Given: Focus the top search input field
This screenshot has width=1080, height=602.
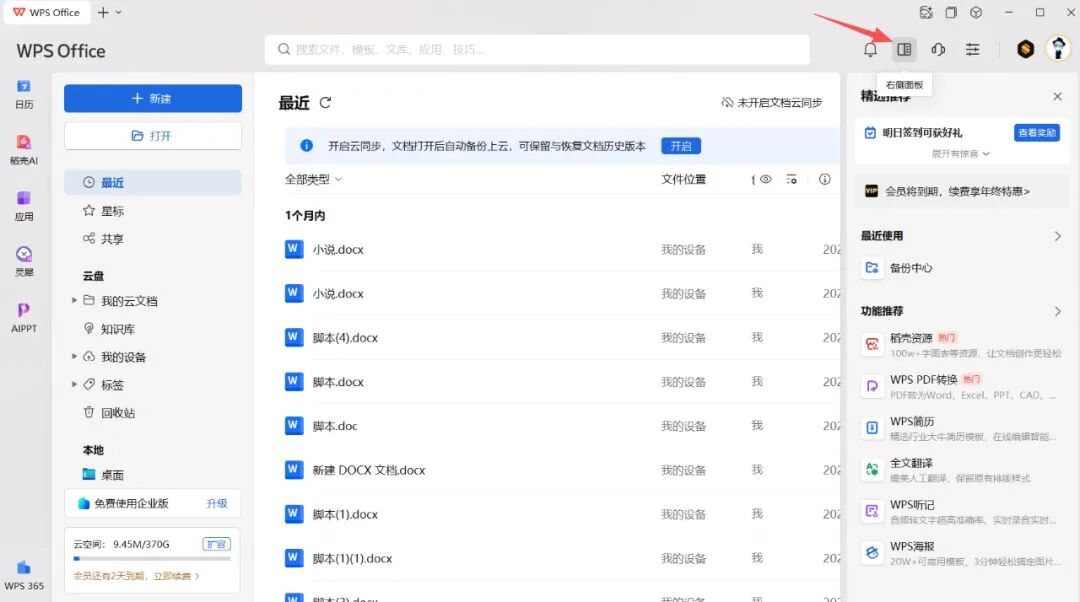Looking at the screenshot, I should click(537, 50).
